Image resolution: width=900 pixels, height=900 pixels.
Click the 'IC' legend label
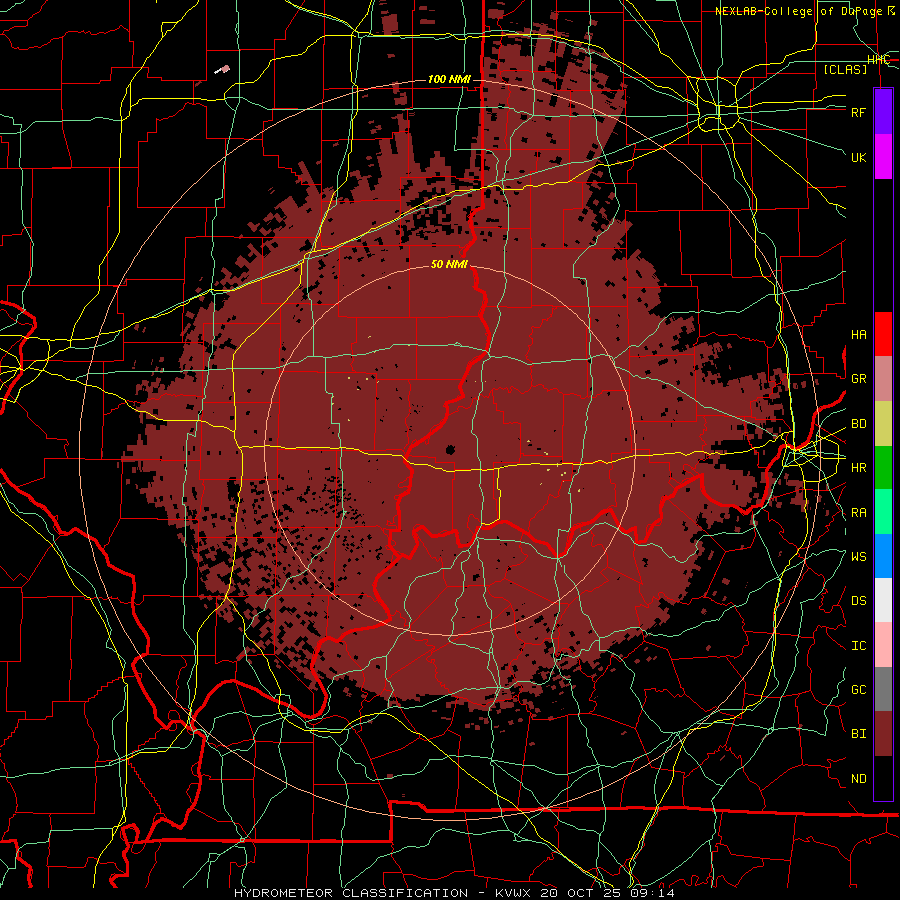[x=858, y=646]
